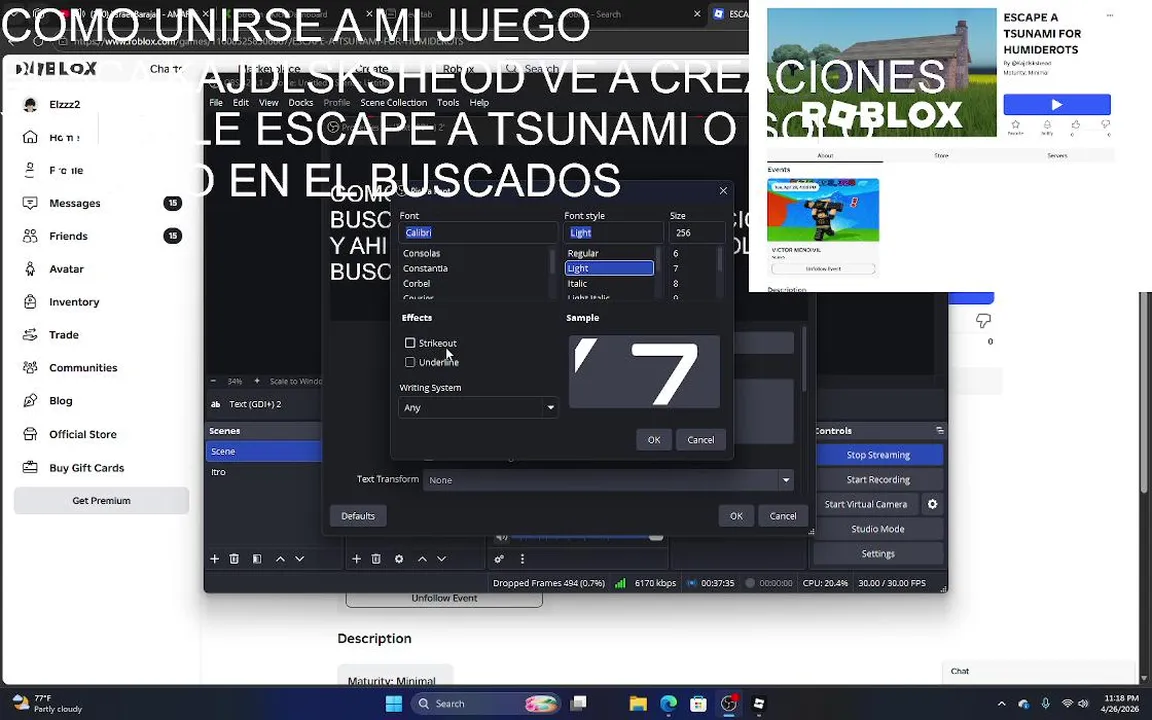
Task: Open Communities in the Roblox sidebar
Action: 82,368
